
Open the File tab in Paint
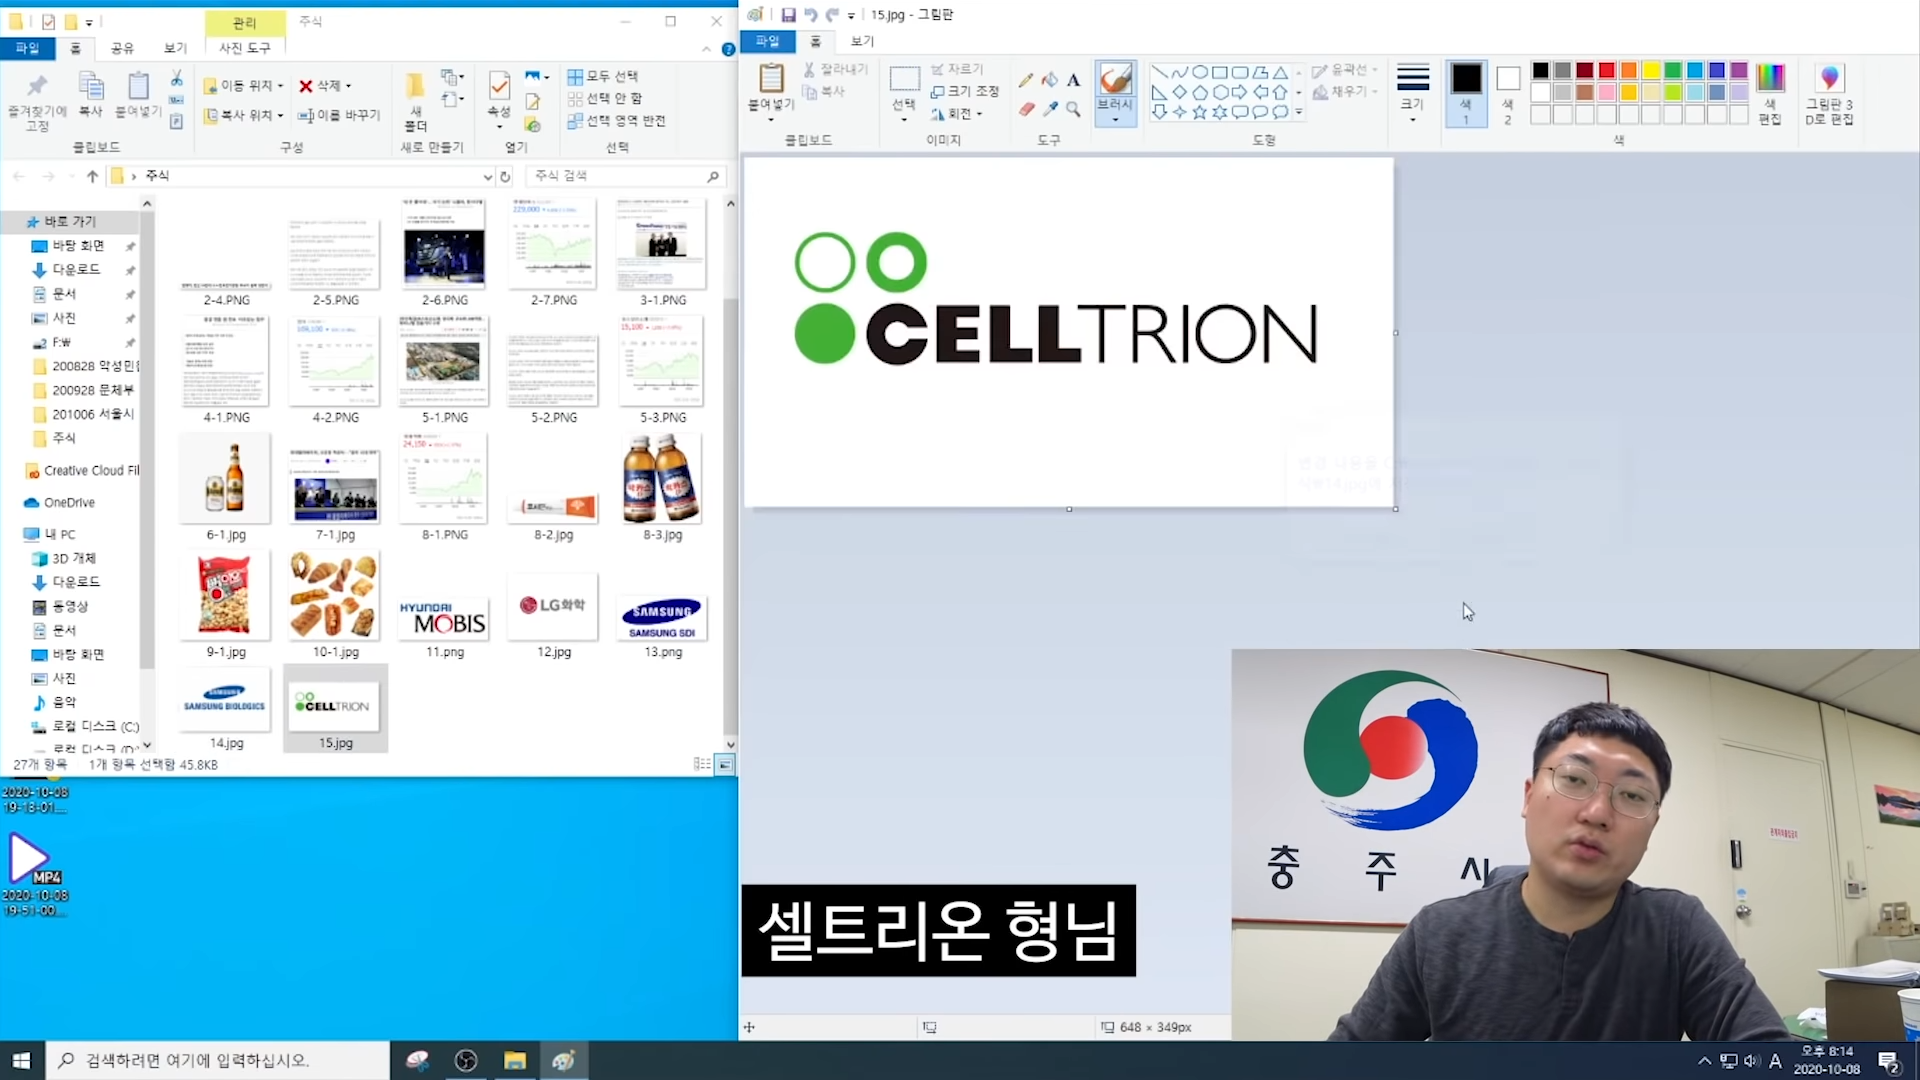(767, 41)
